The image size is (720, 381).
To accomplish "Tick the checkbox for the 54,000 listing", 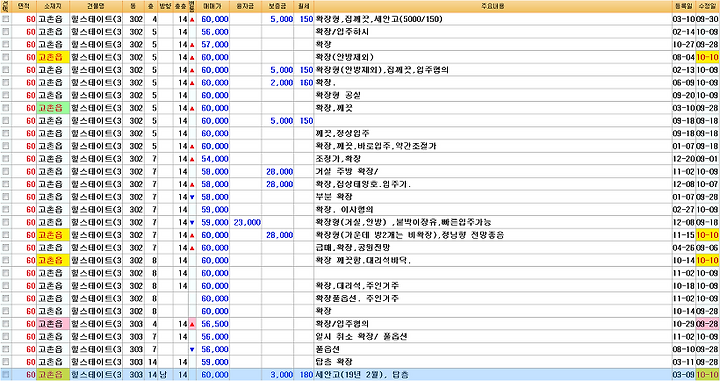I will pyautogui.click(x=6, y=159).
